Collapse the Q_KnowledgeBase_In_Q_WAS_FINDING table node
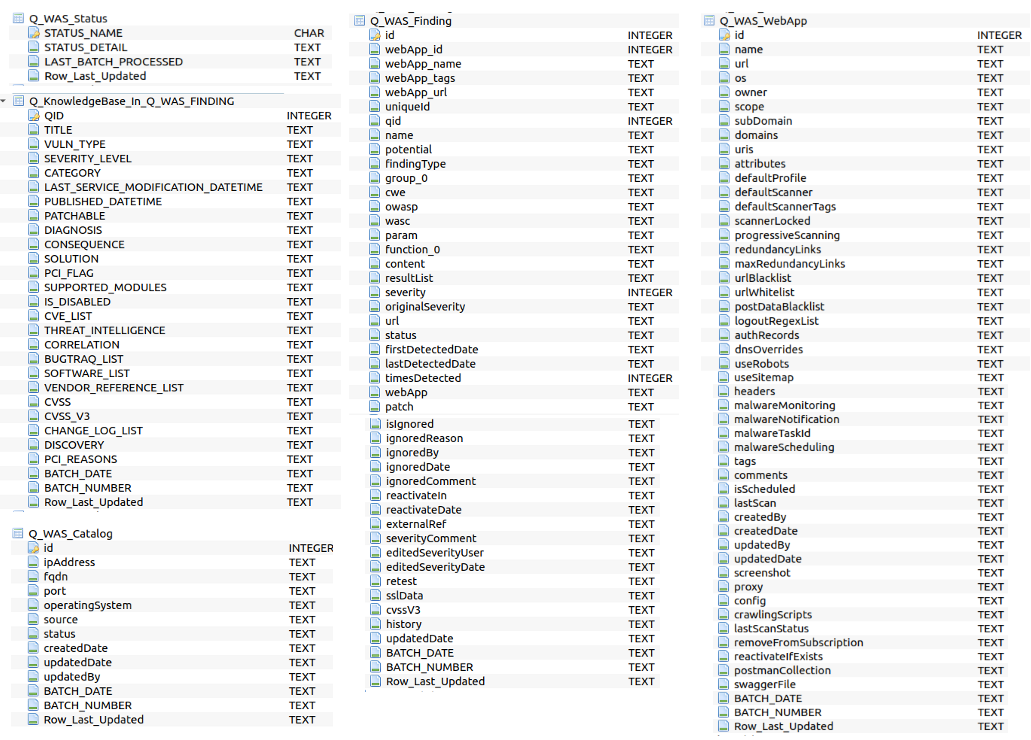 pos(4,101)
